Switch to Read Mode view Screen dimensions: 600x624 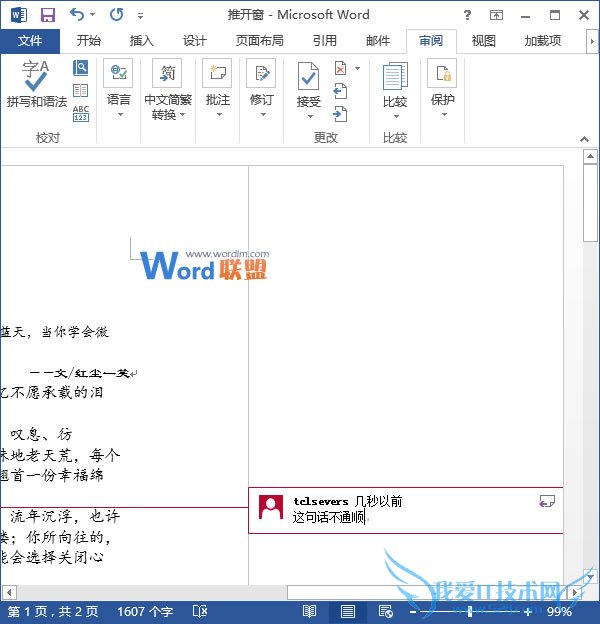coord(309,612)
